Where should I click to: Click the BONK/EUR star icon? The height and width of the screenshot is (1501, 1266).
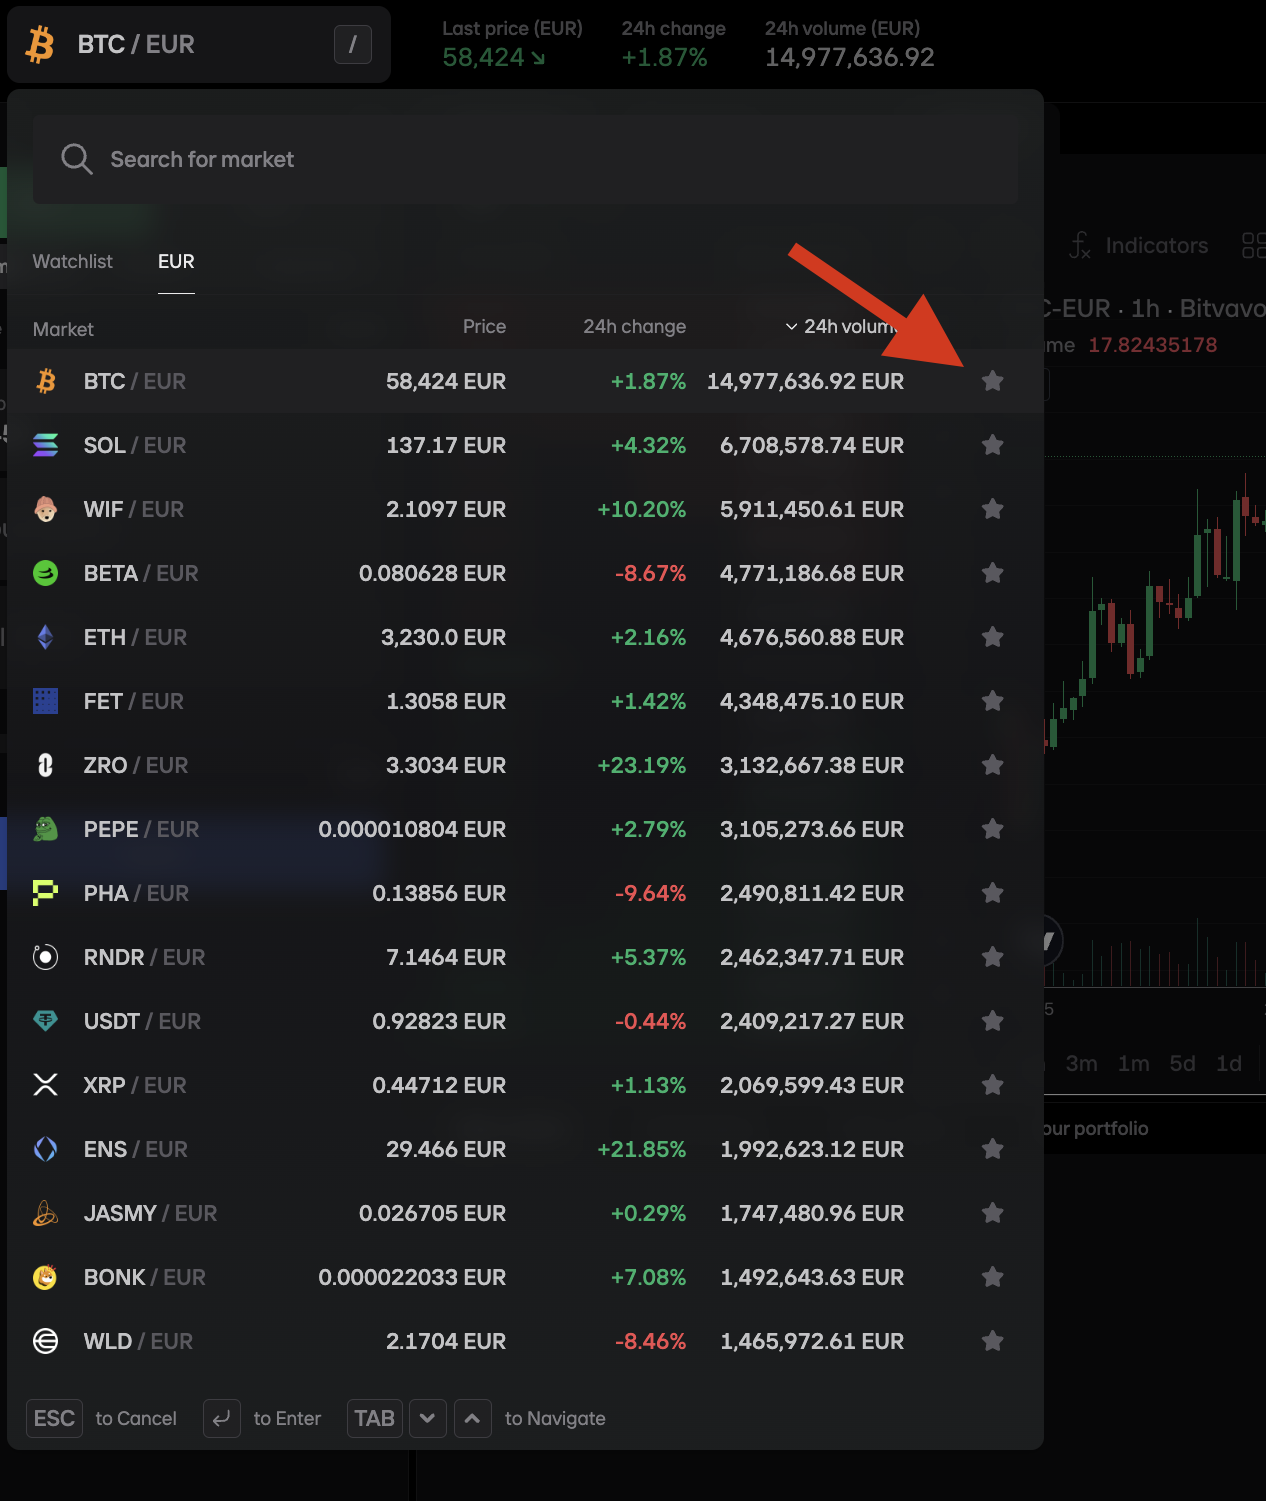(x=992, y=1277)
